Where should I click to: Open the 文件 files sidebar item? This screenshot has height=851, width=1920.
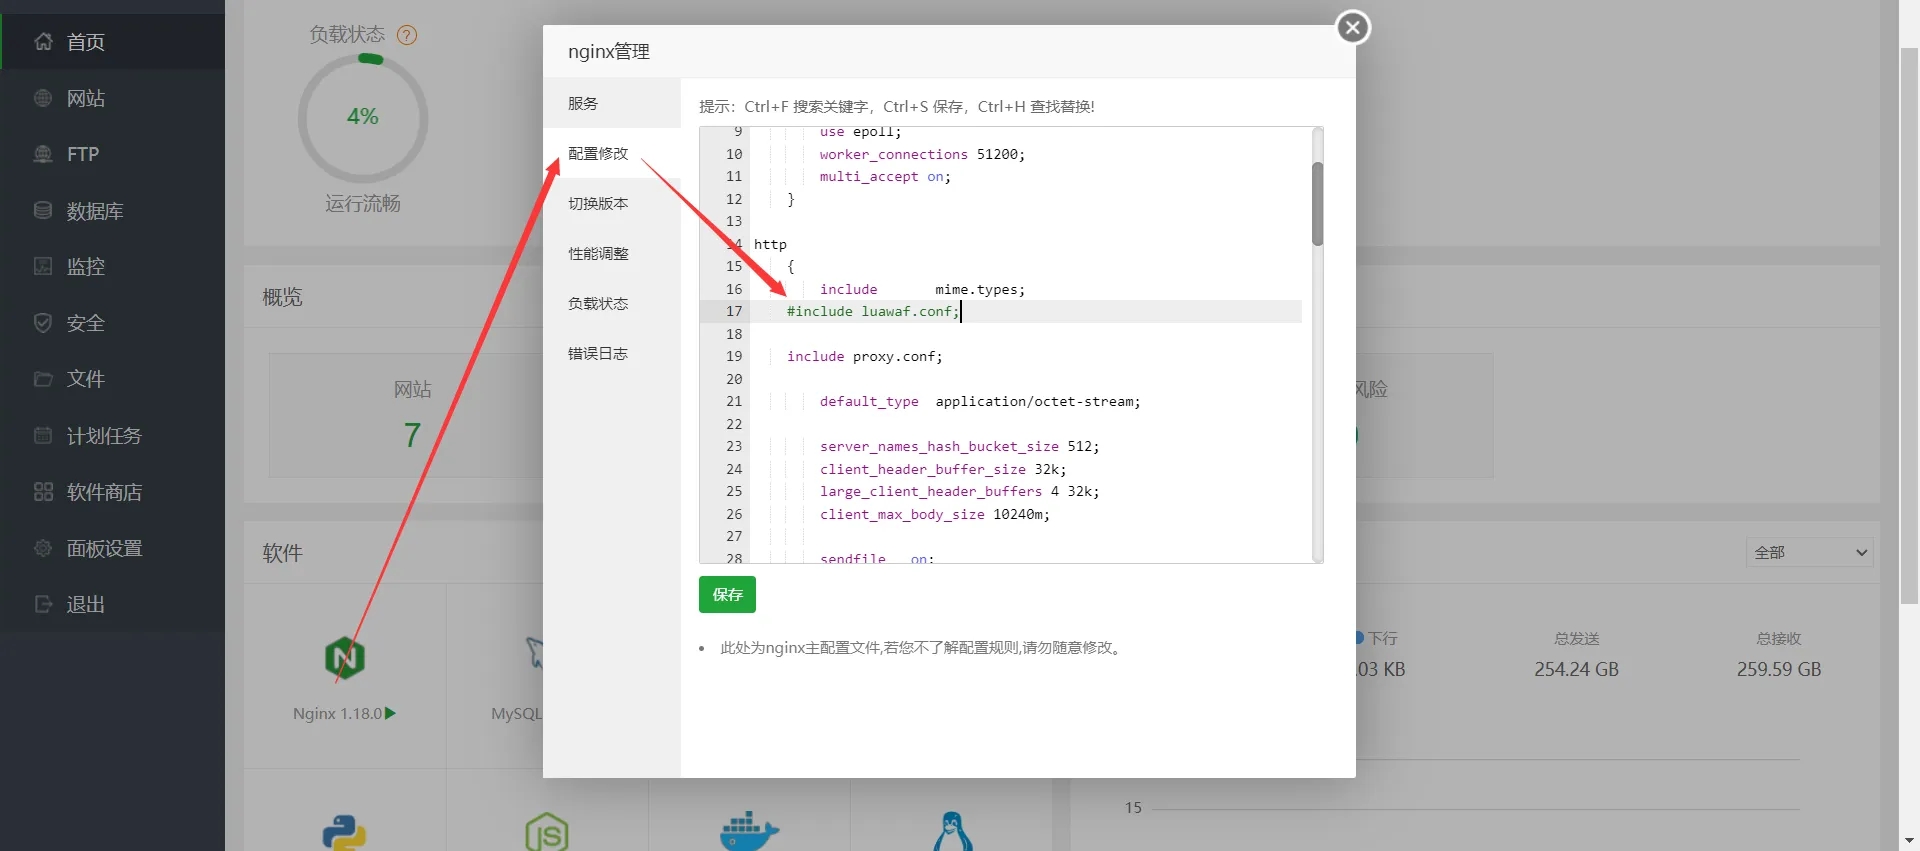click(x=112, y=379)
